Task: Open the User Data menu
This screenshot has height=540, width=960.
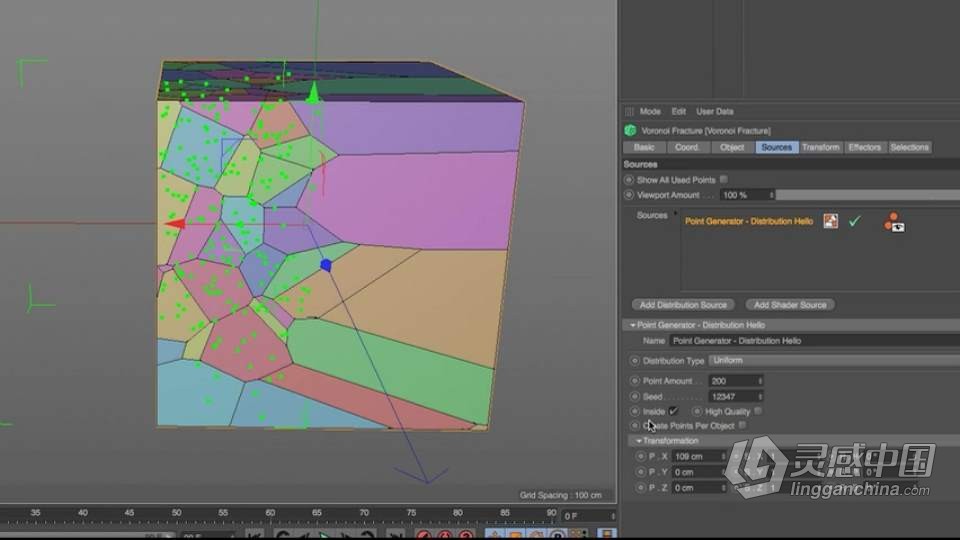Action: 715,112
